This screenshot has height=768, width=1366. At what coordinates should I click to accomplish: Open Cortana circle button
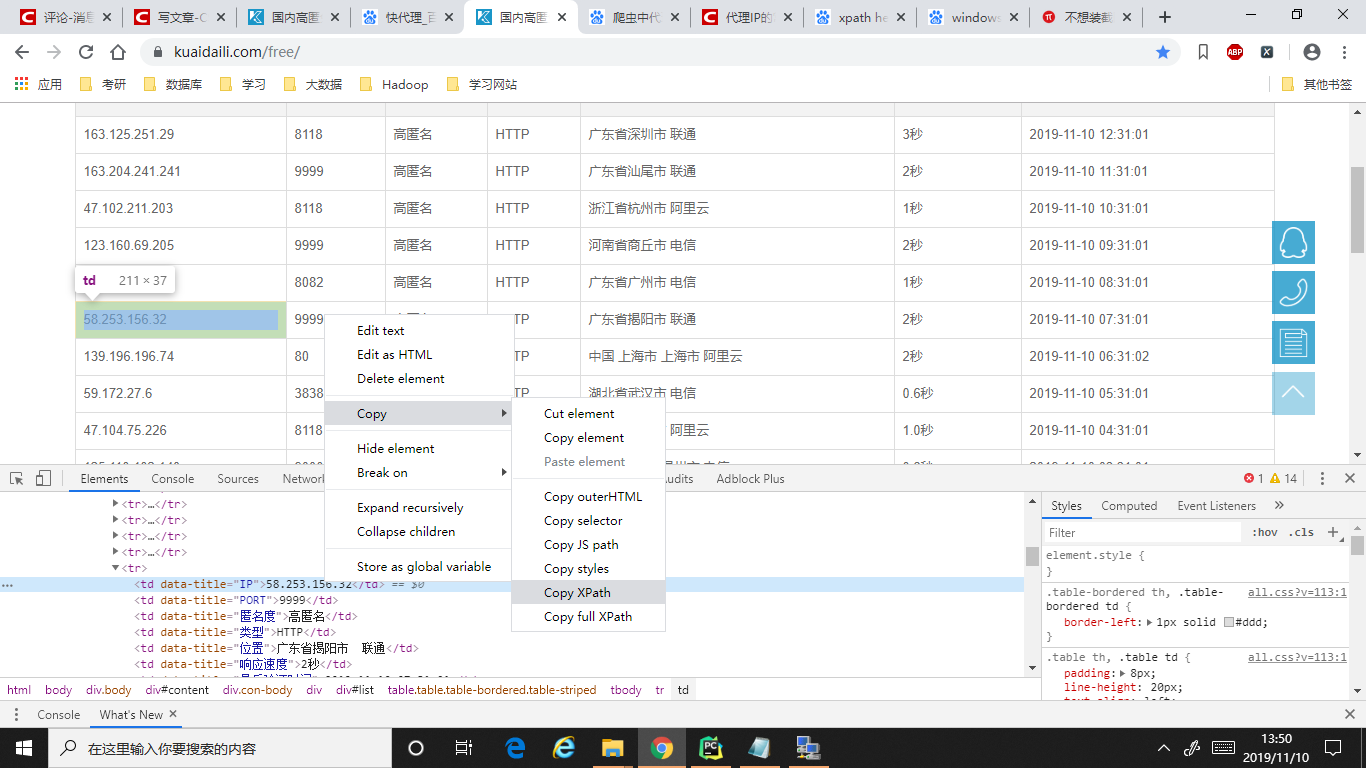pyautogui.click(x=416, y=747)
